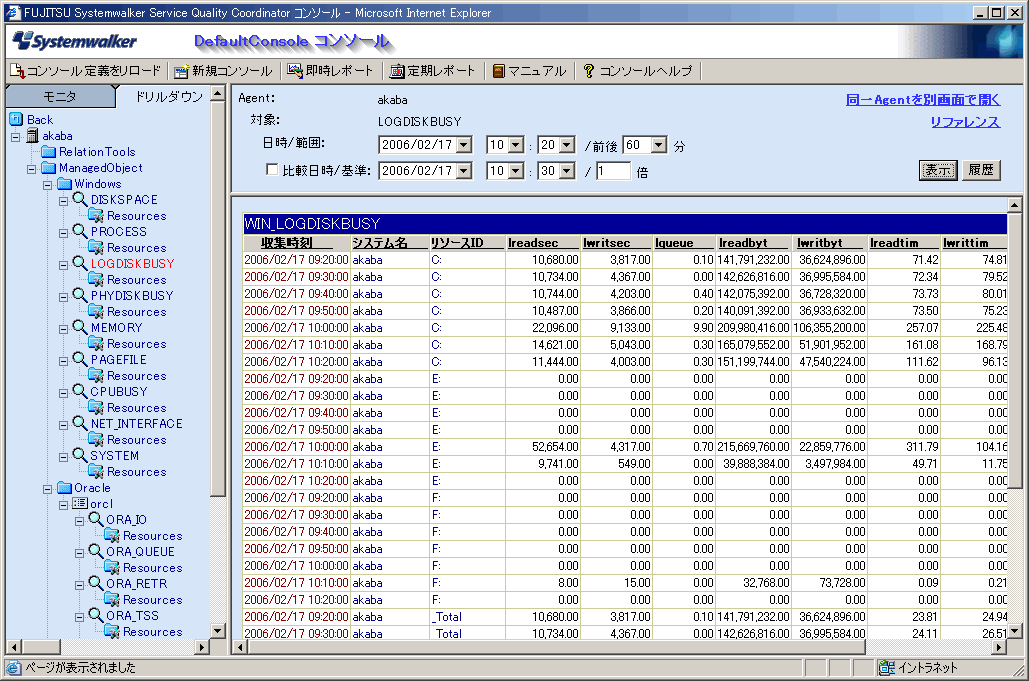Open the 日時/範囲 date dropdown

465,145
